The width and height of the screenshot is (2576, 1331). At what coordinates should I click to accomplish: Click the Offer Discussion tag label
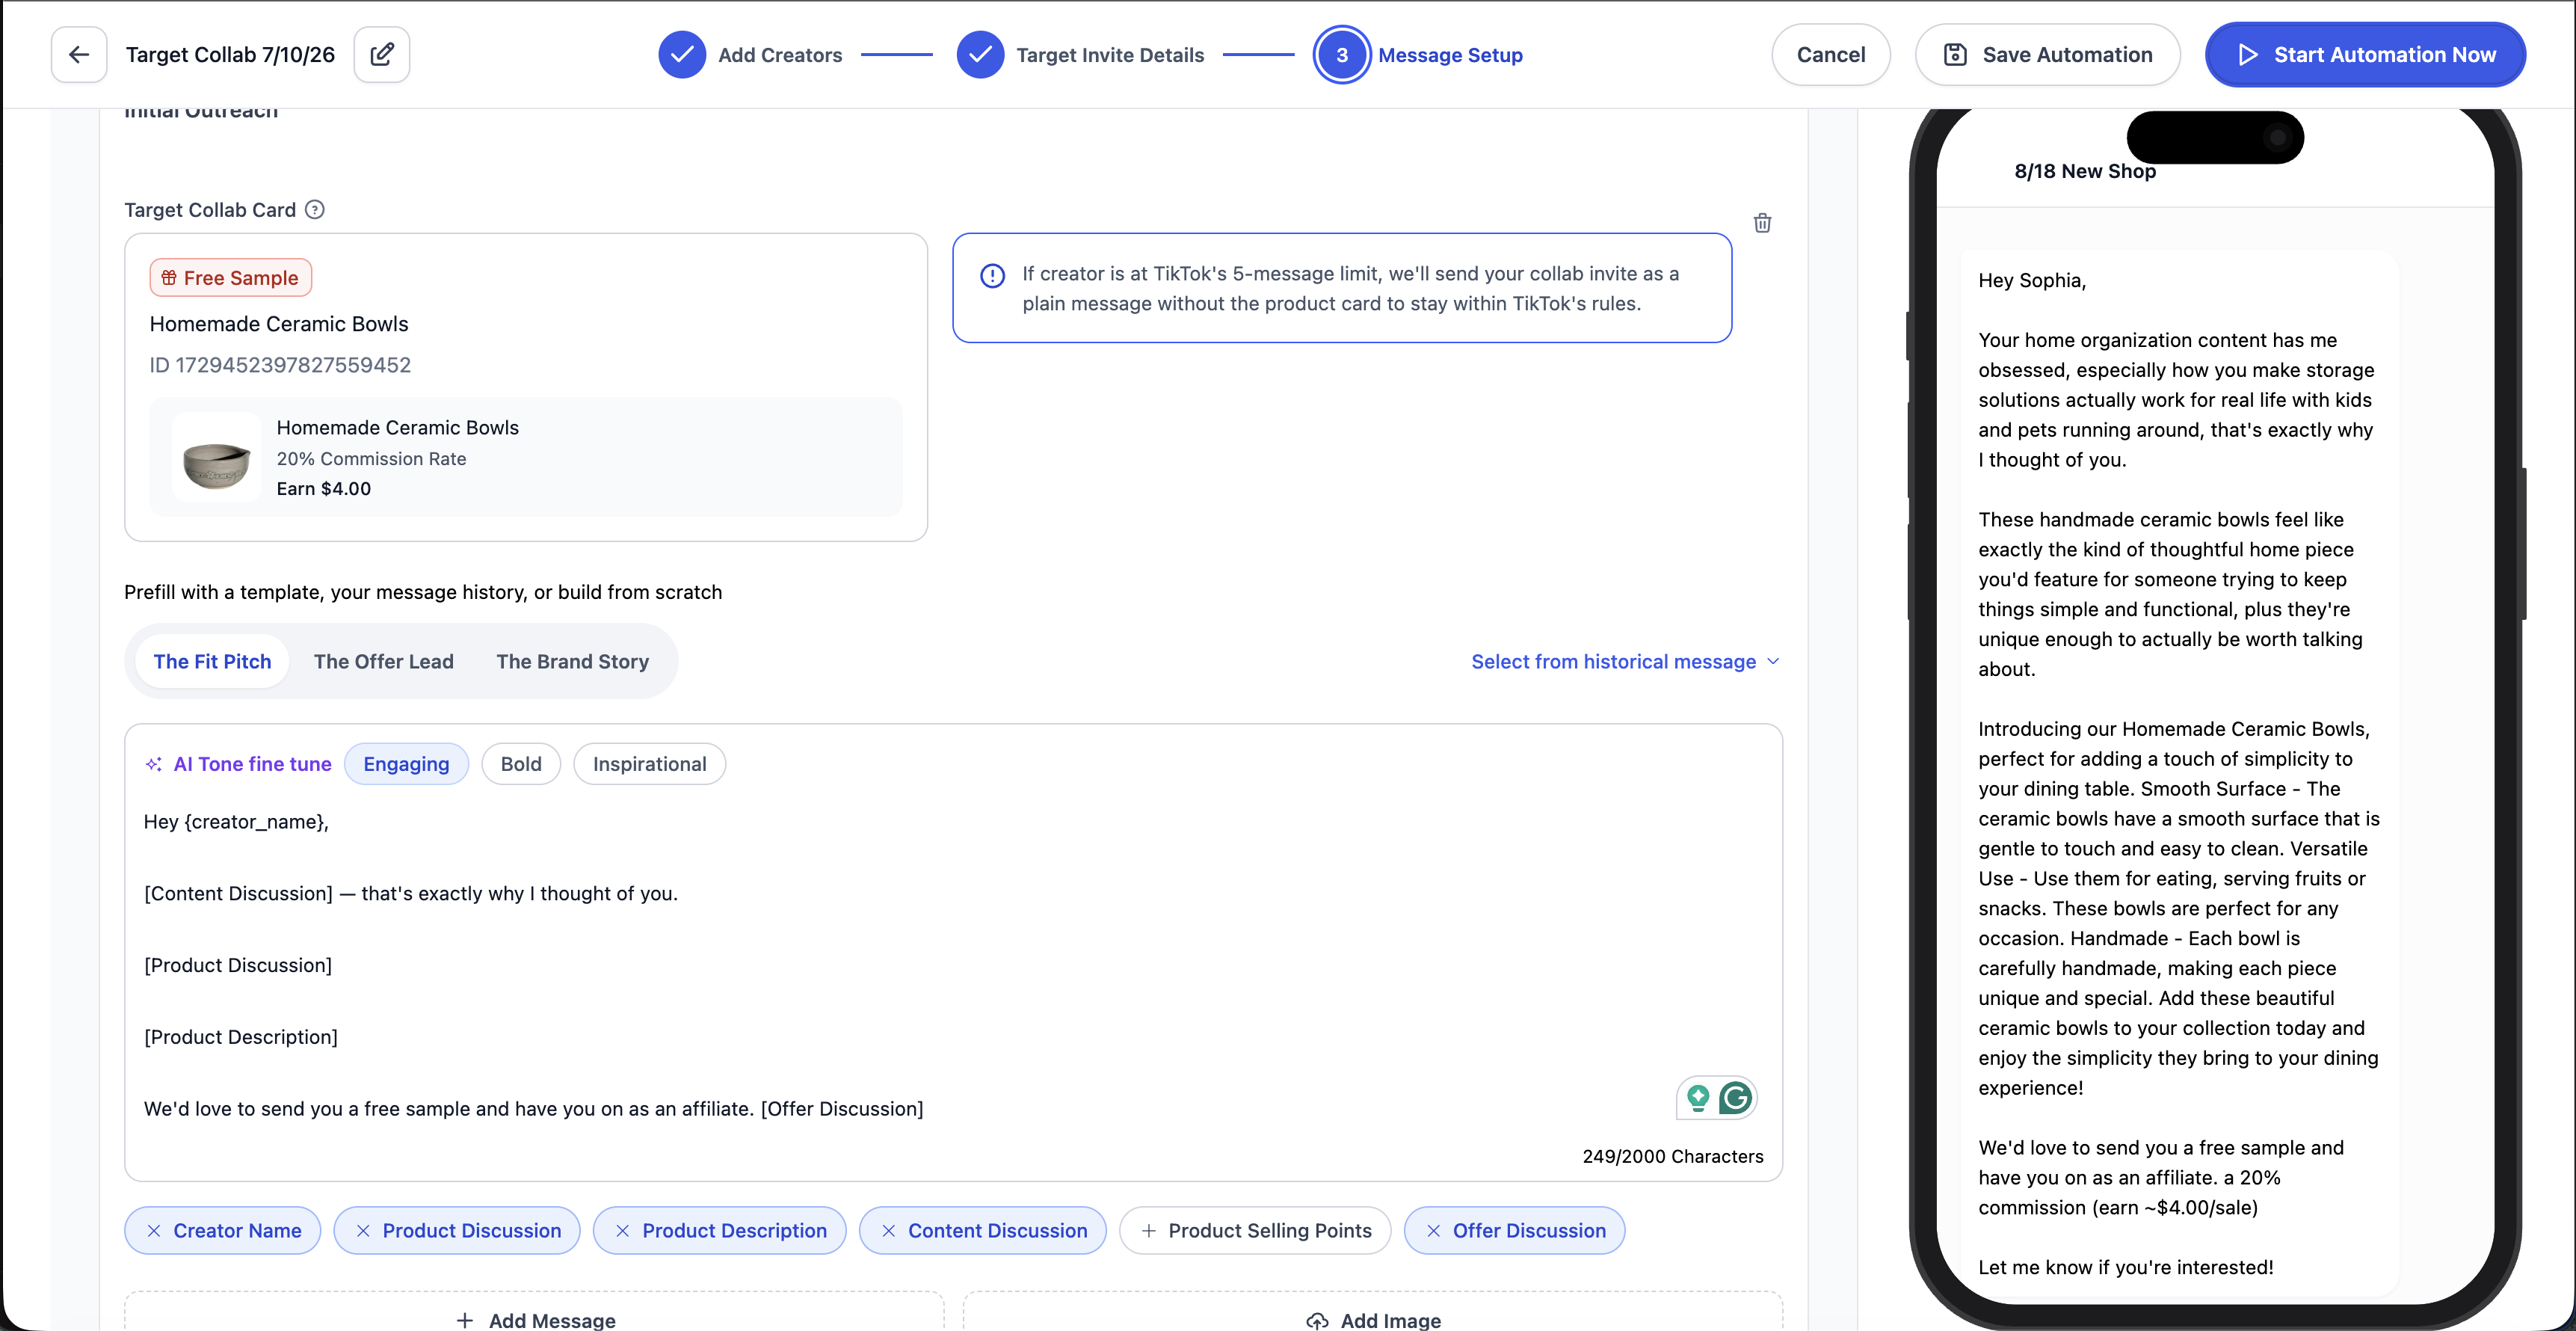click(x=1529, y=1231)
